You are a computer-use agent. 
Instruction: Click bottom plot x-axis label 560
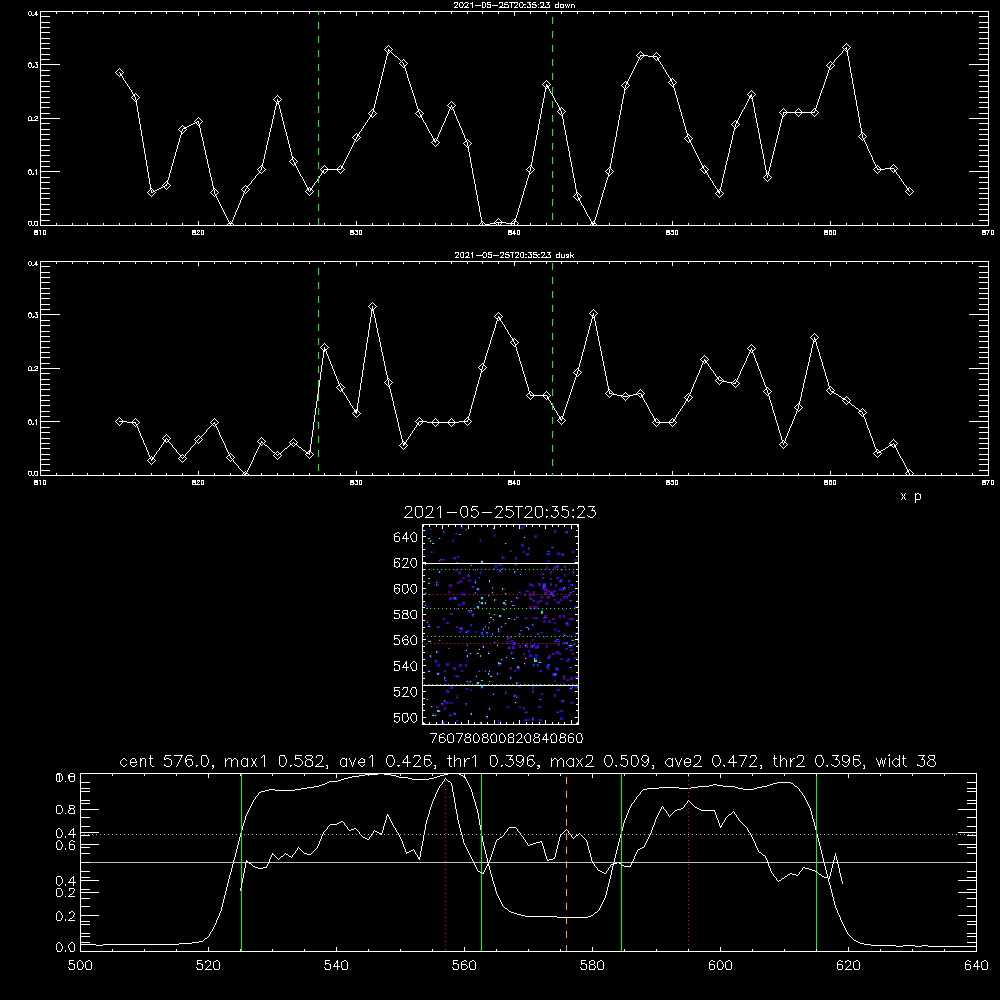coord(464,966)
